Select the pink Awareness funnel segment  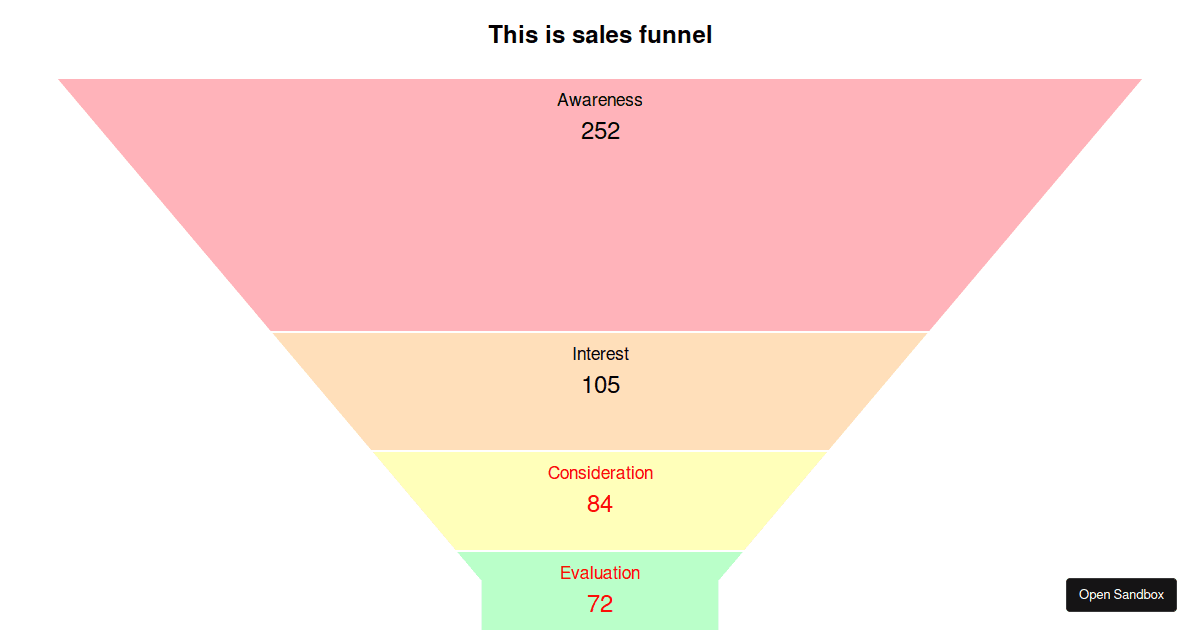click(x=600, y=230)
